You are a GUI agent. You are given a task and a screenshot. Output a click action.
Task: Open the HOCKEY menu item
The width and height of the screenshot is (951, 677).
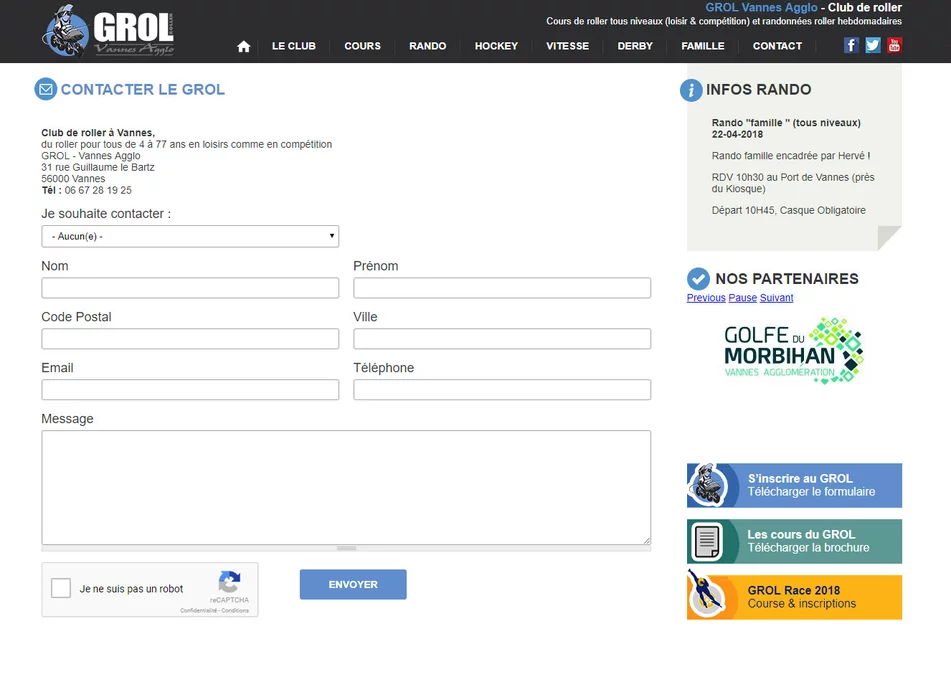pos(496,46)
